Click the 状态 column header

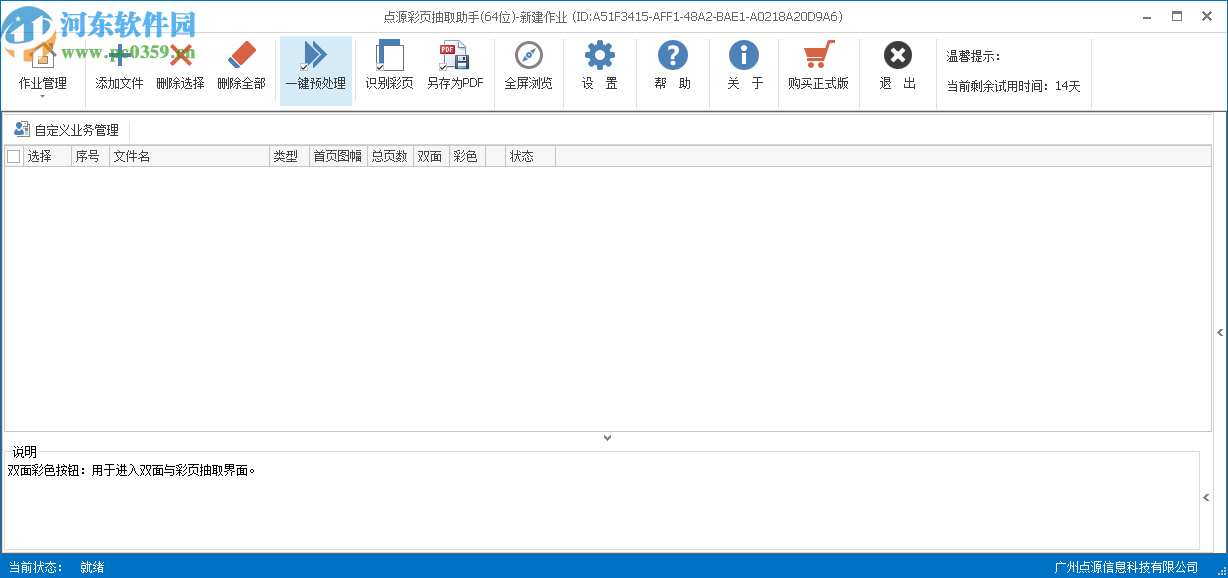click(x=530, y=156)
